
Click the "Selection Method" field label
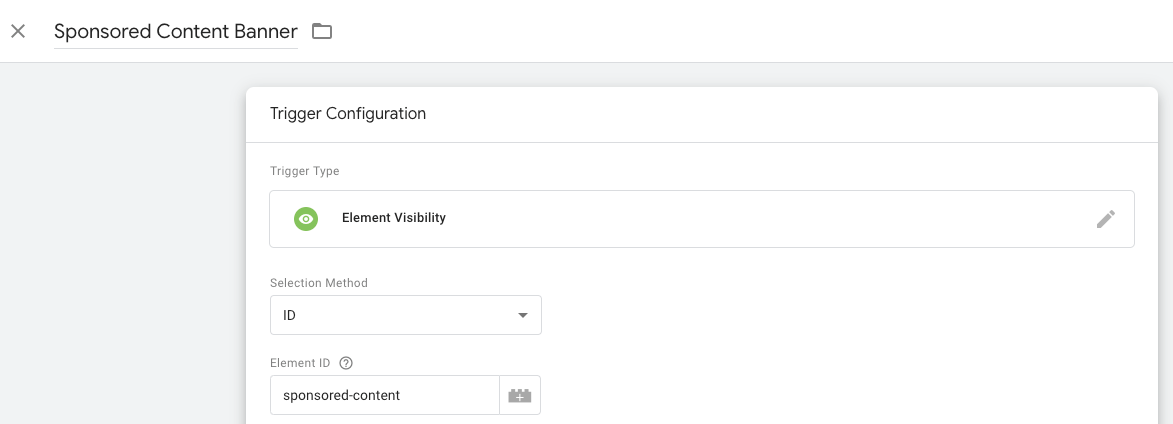(x=318, y=283)
